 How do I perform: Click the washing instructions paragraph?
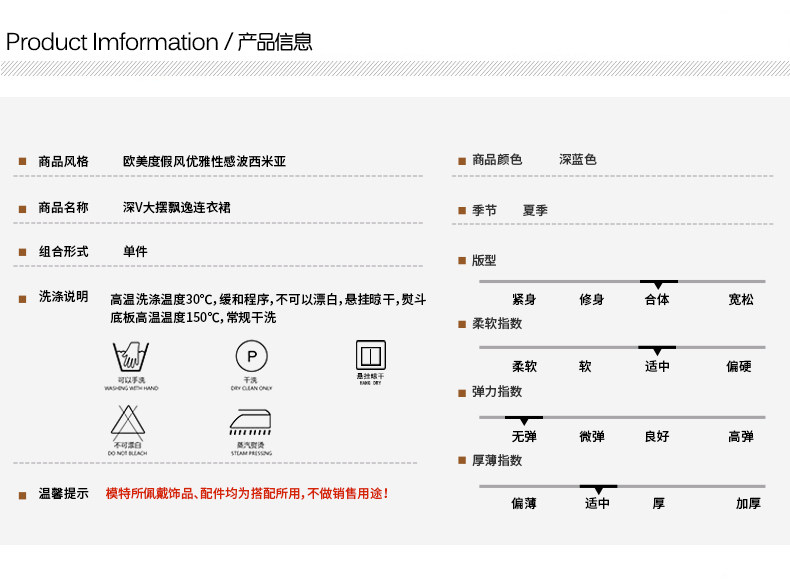click(268, 308)
